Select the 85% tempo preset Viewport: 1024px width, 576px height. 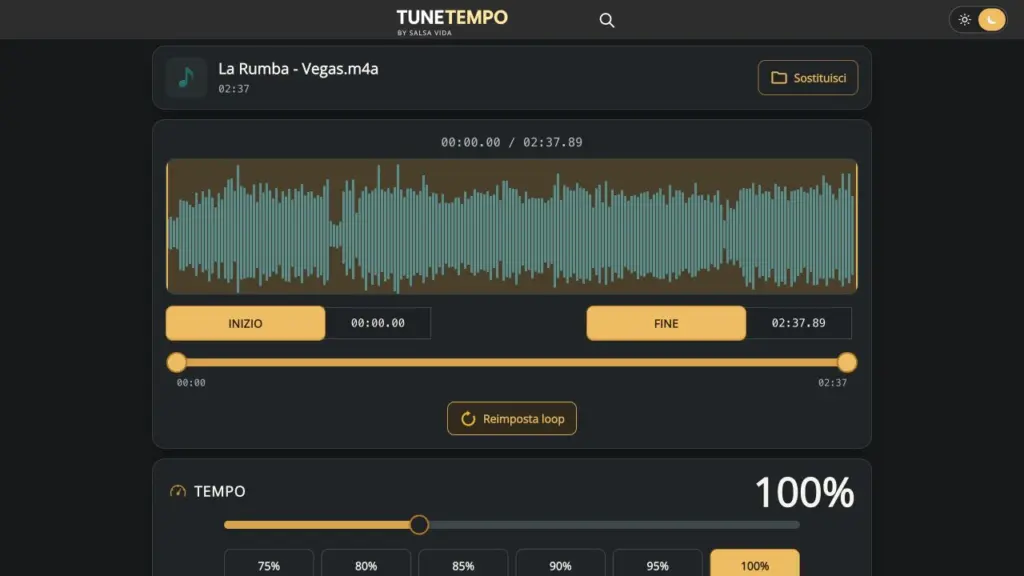click(463, 564)
